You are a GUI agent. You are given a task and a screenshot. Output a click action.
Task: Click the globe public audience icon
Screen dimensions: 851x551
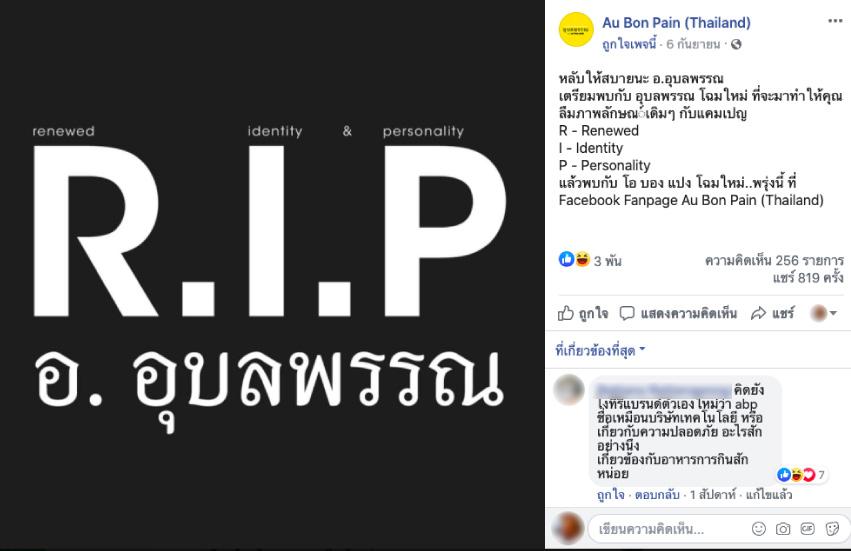pos(736,45)
